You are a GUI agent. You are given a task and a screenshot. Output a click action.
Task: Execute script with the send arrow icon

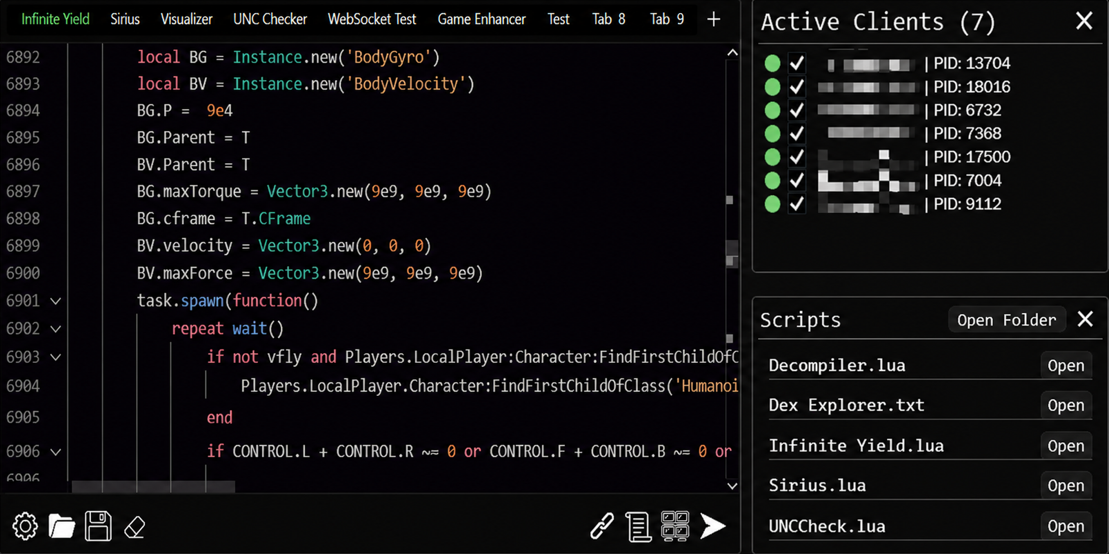coord(713,526)
